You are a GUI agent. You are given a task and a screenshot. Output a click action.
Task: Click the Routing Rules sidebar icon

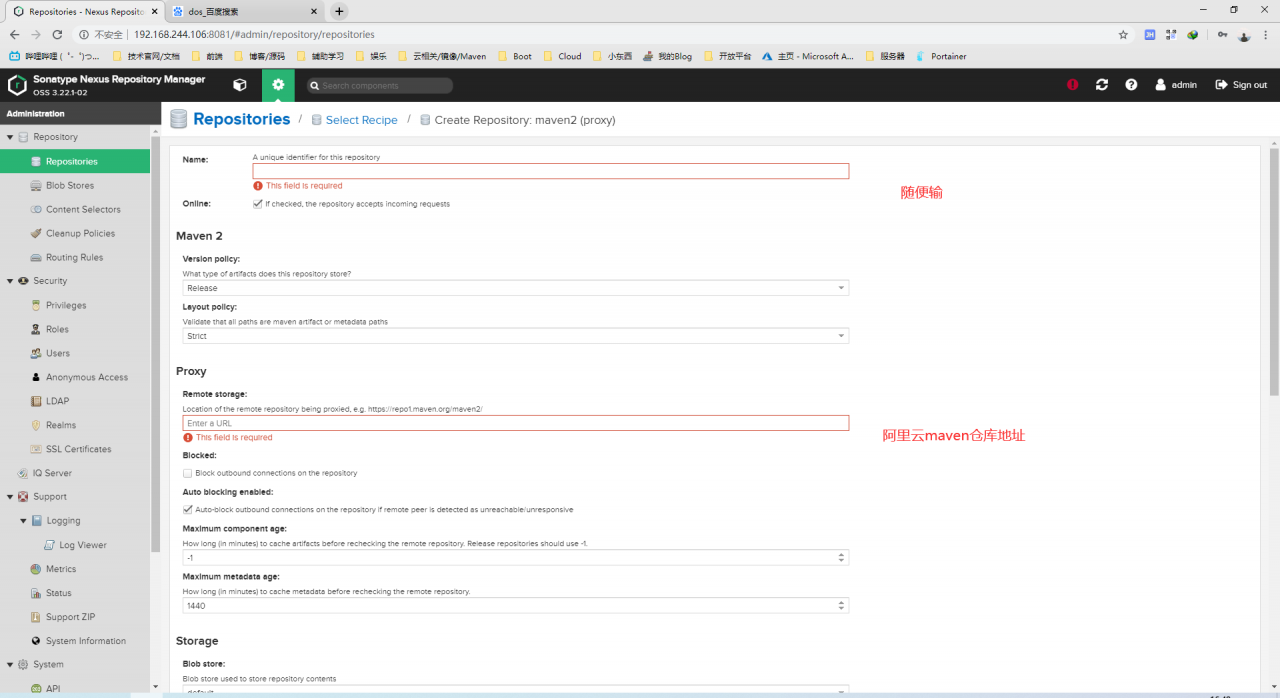(36, 257)
